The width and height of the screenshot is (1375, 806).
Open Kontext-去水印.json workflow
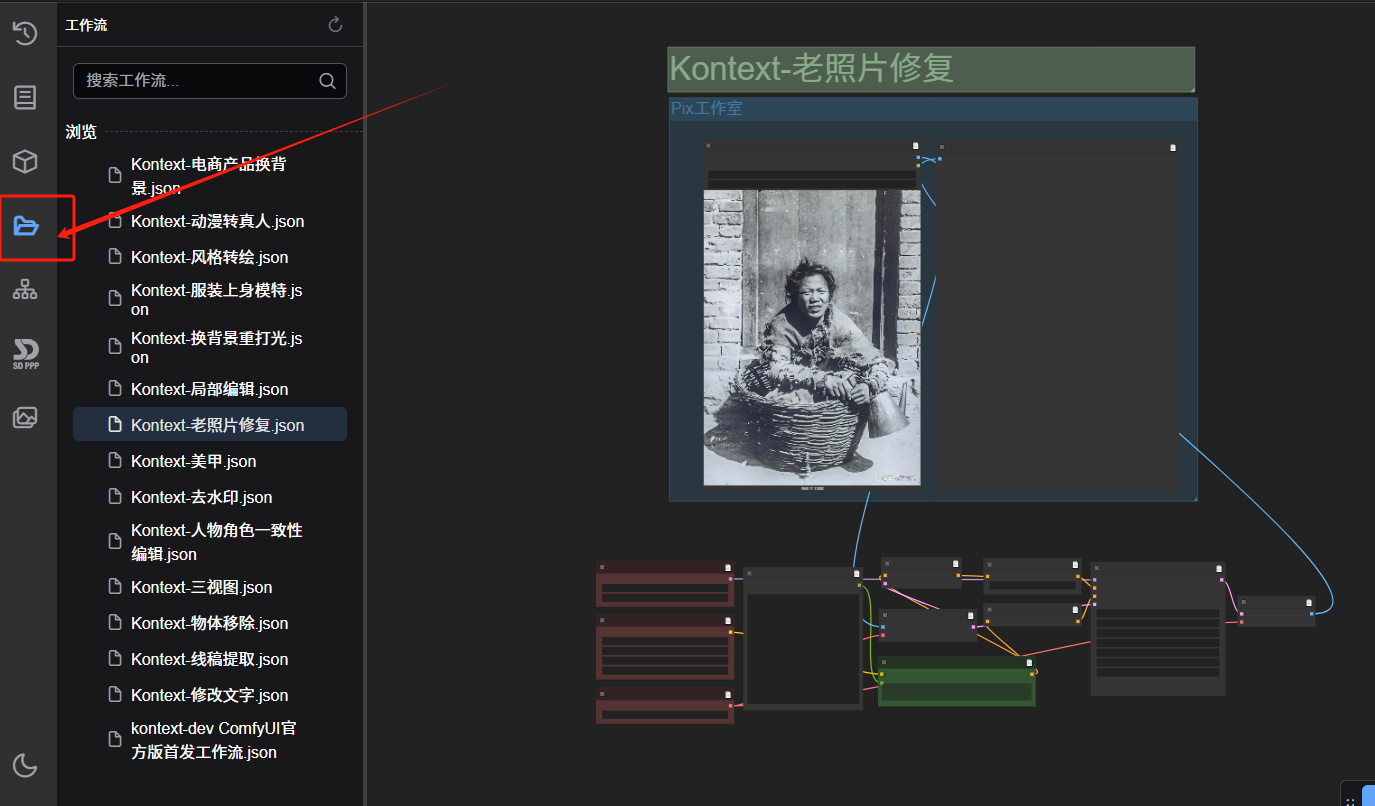210,497
